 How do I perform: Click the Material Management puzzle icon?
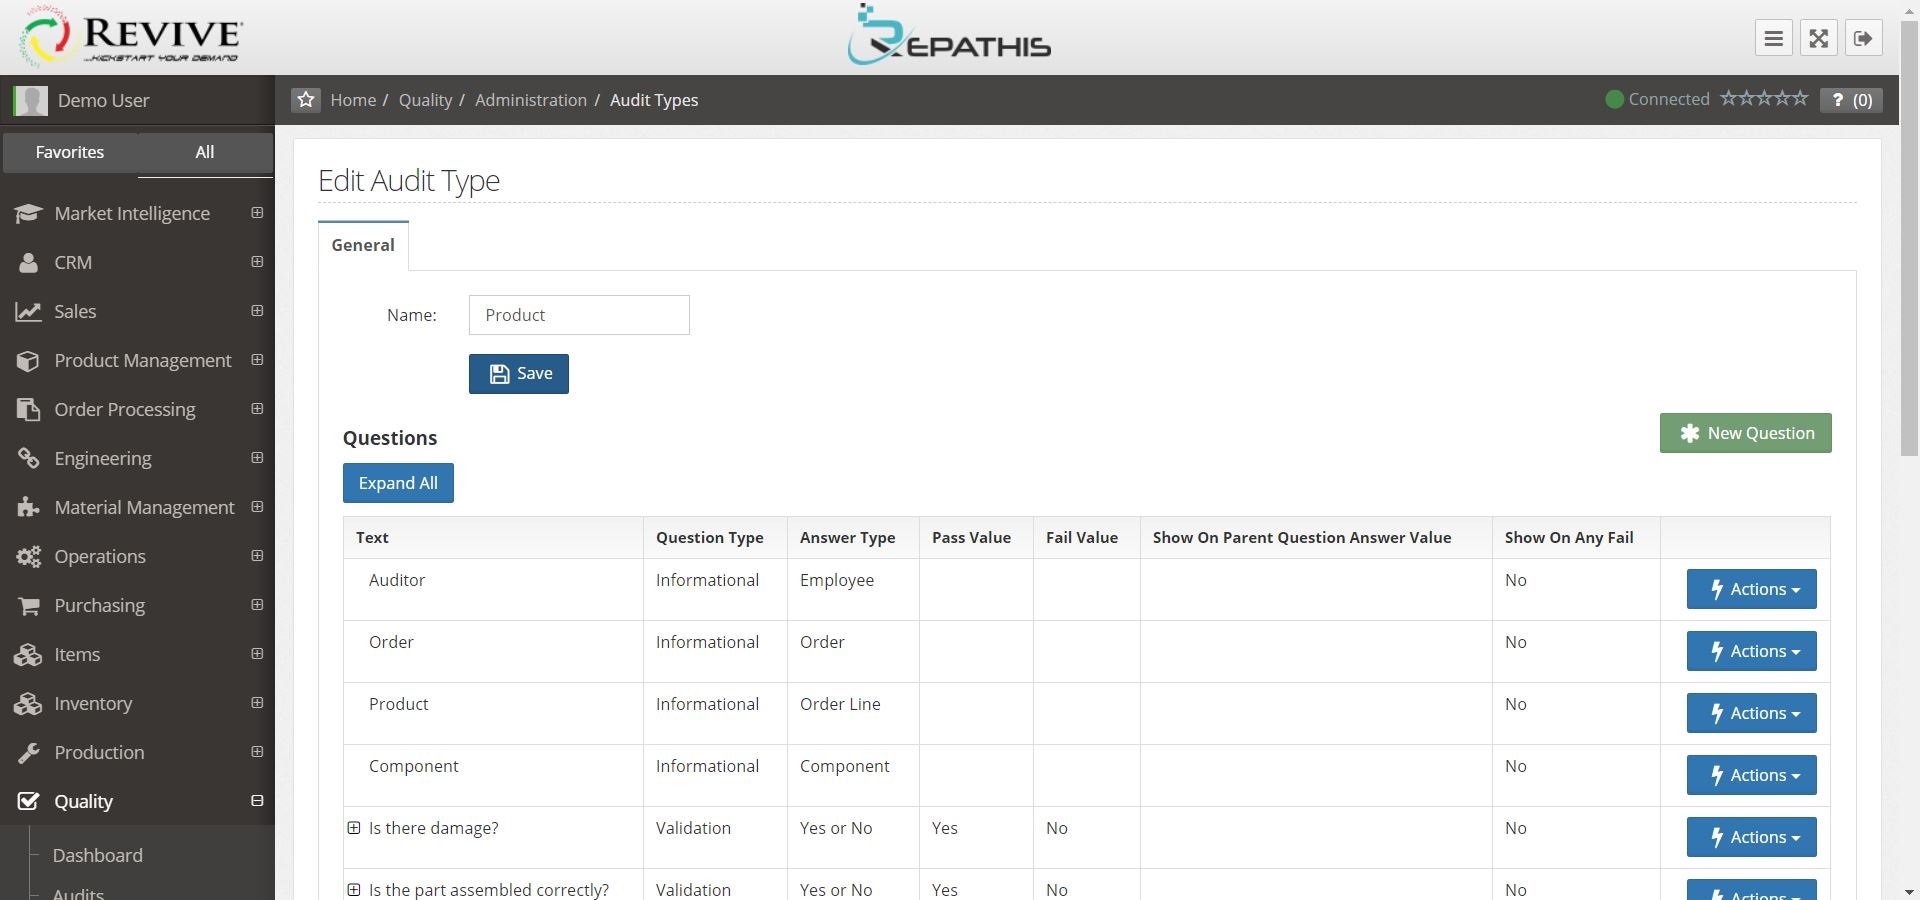(x=28, y=507)
